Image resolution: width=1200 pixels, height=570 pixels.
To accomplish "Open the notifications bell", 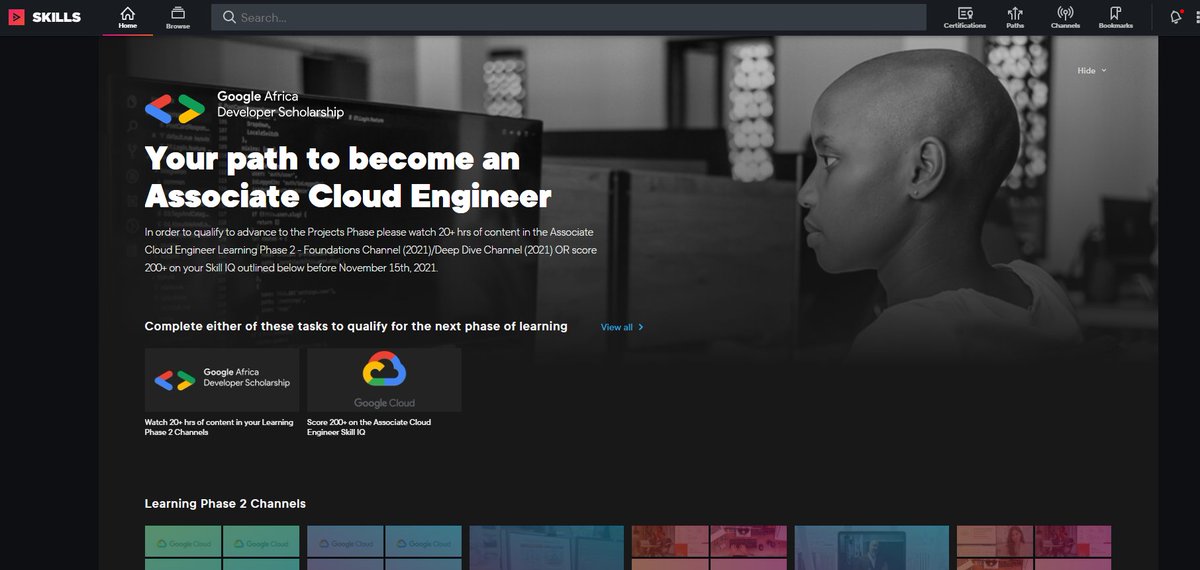I will [1176, 16].
